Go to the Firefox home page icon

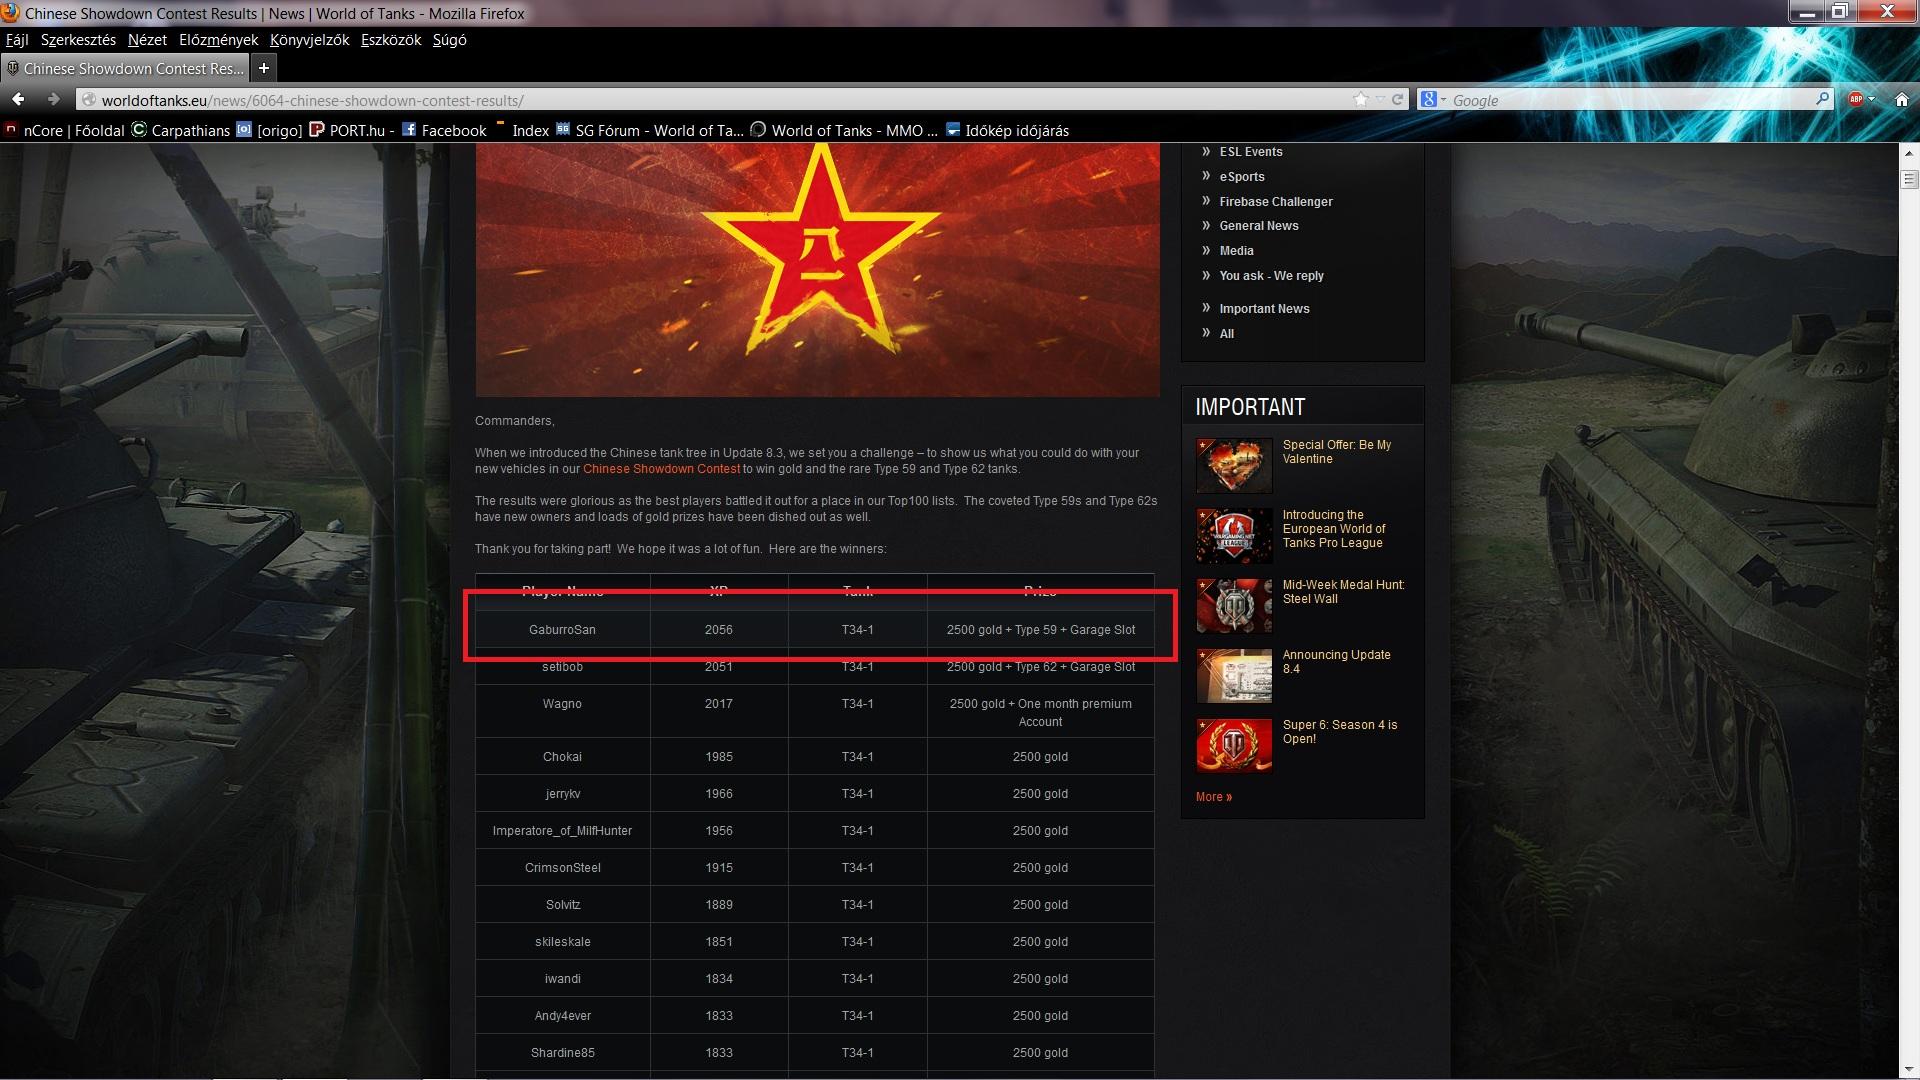(1902, 99)
